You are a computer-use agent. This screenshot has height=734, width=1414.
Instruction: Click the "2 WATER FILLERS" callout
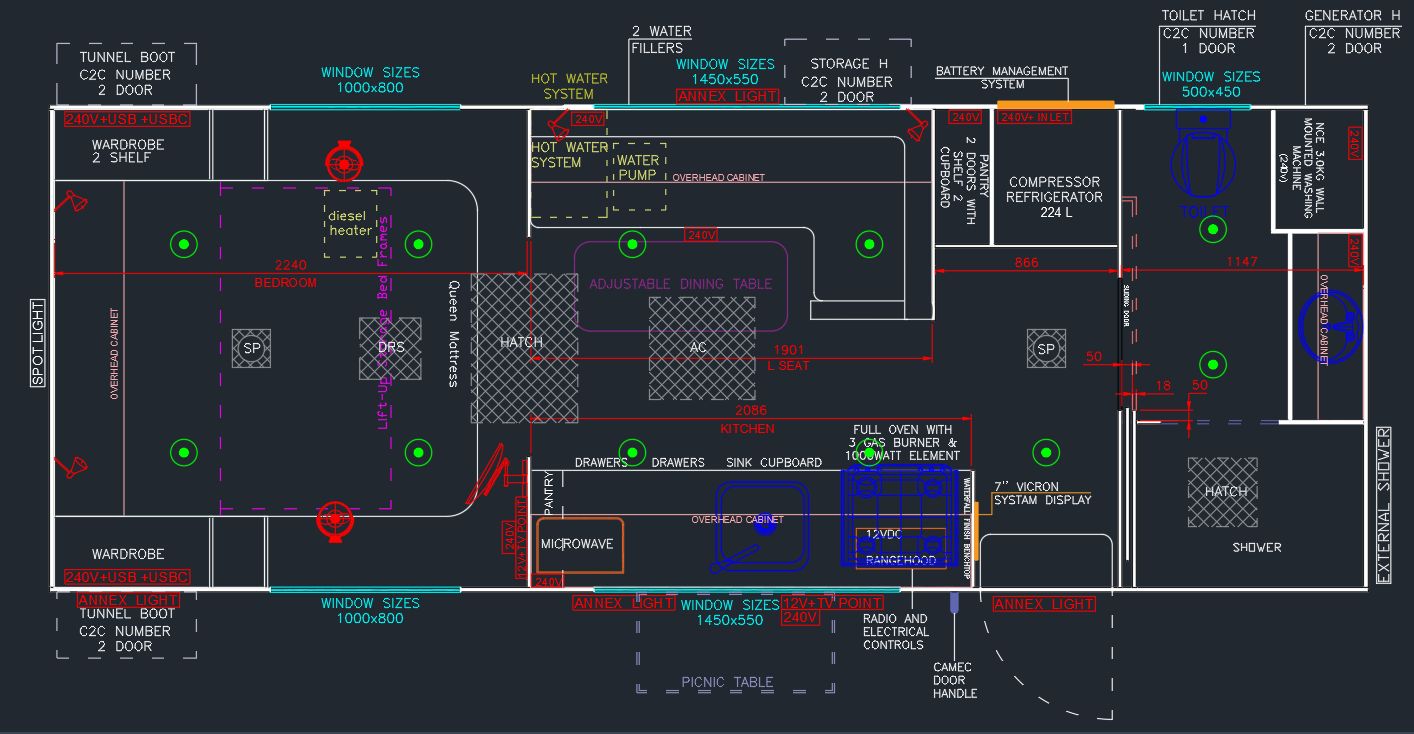(661, 39)
